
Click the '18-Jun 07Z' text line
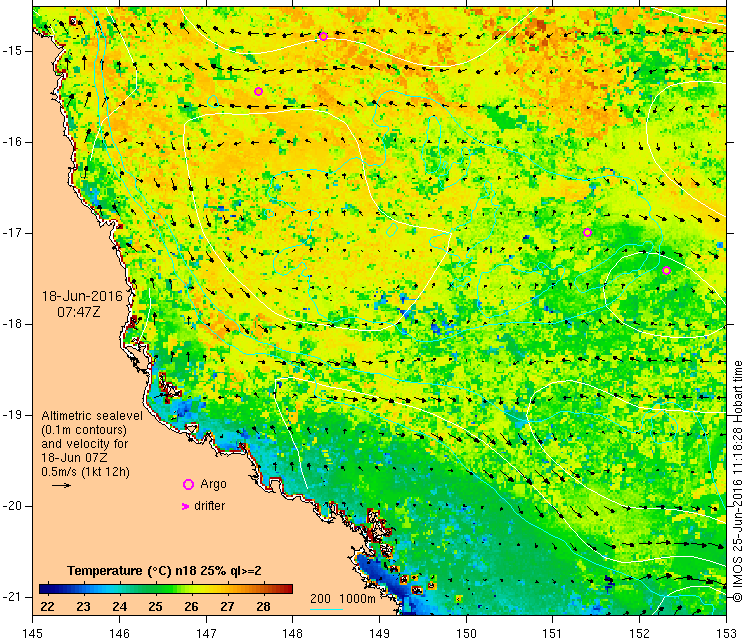coord(74,458)
